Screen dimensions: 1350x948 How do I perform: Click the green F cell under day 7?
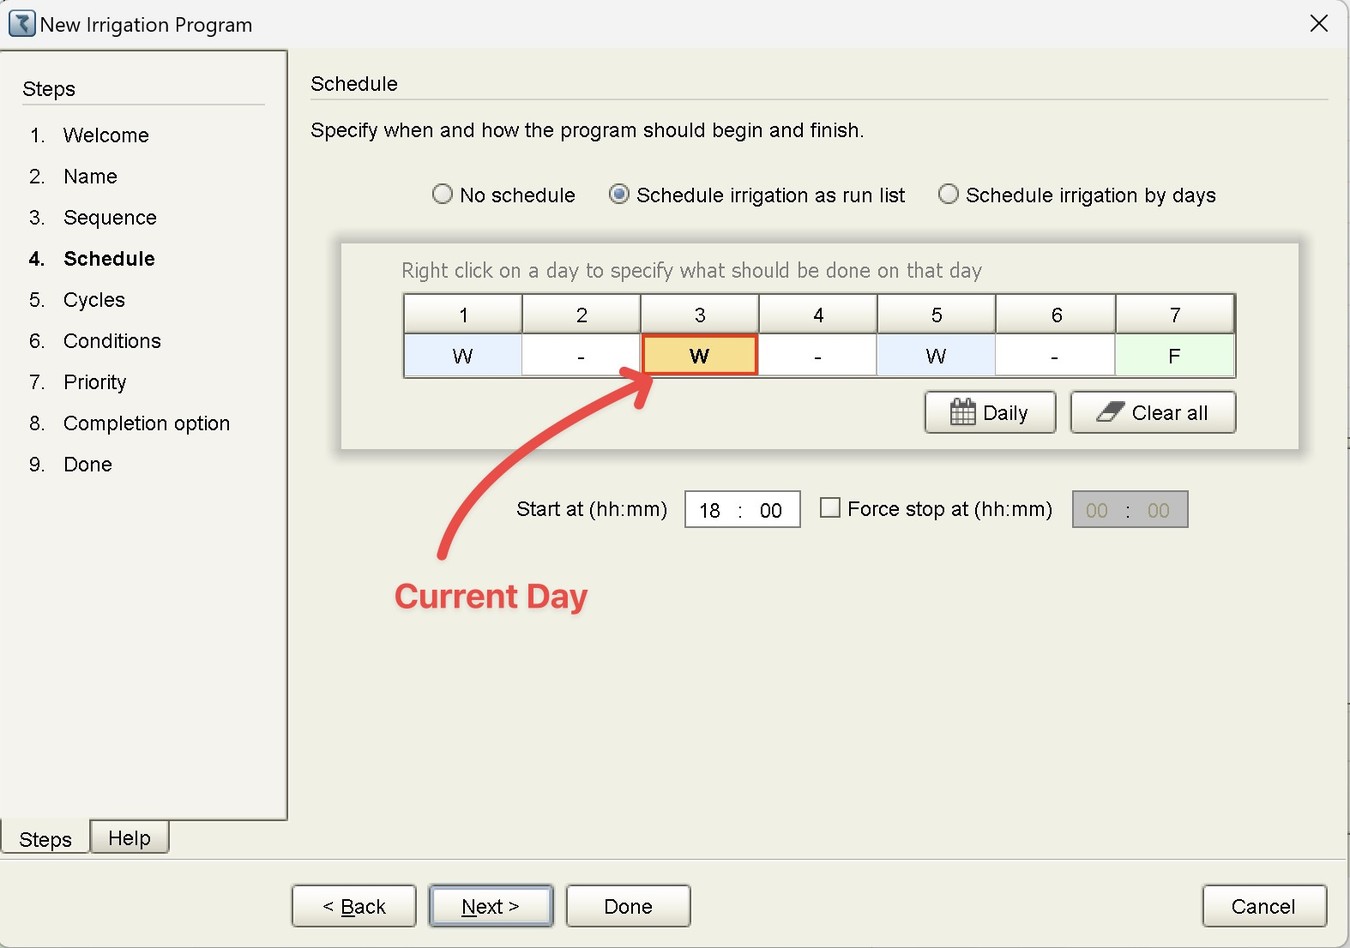(x=1174, y=355)
